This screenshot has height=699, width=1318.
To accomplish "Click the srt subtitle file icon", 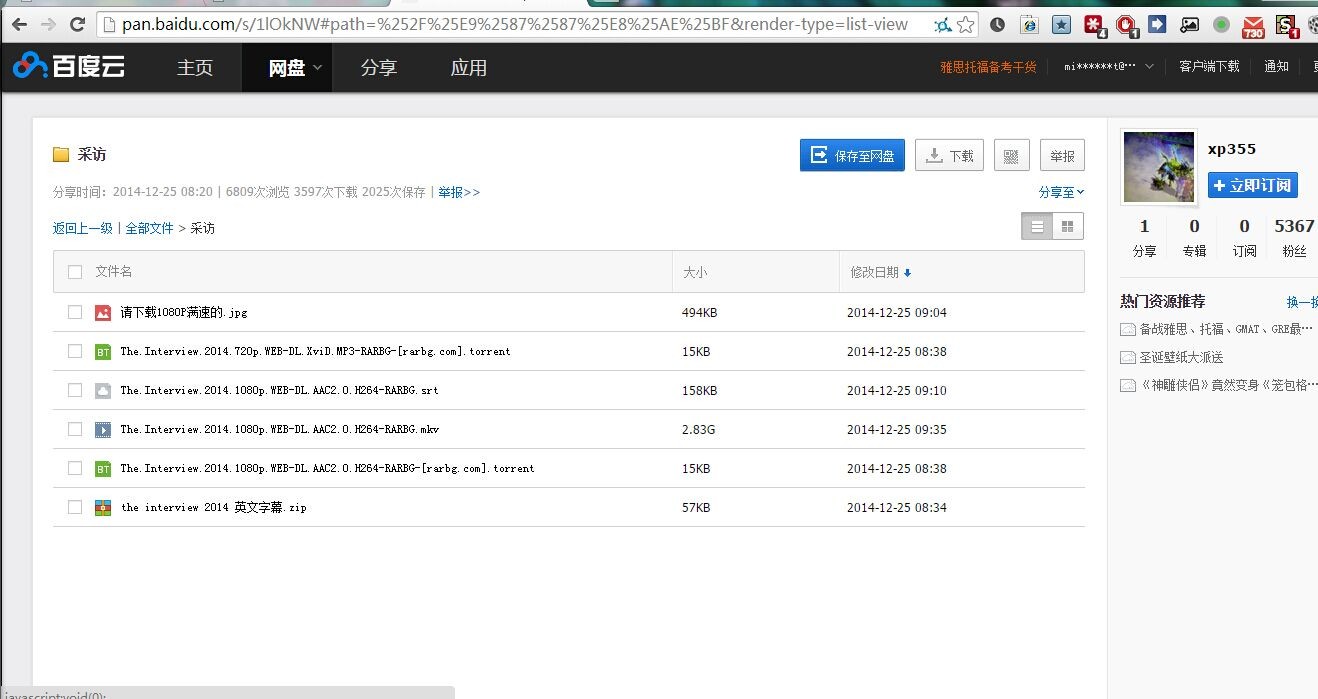I will point(102,390).
